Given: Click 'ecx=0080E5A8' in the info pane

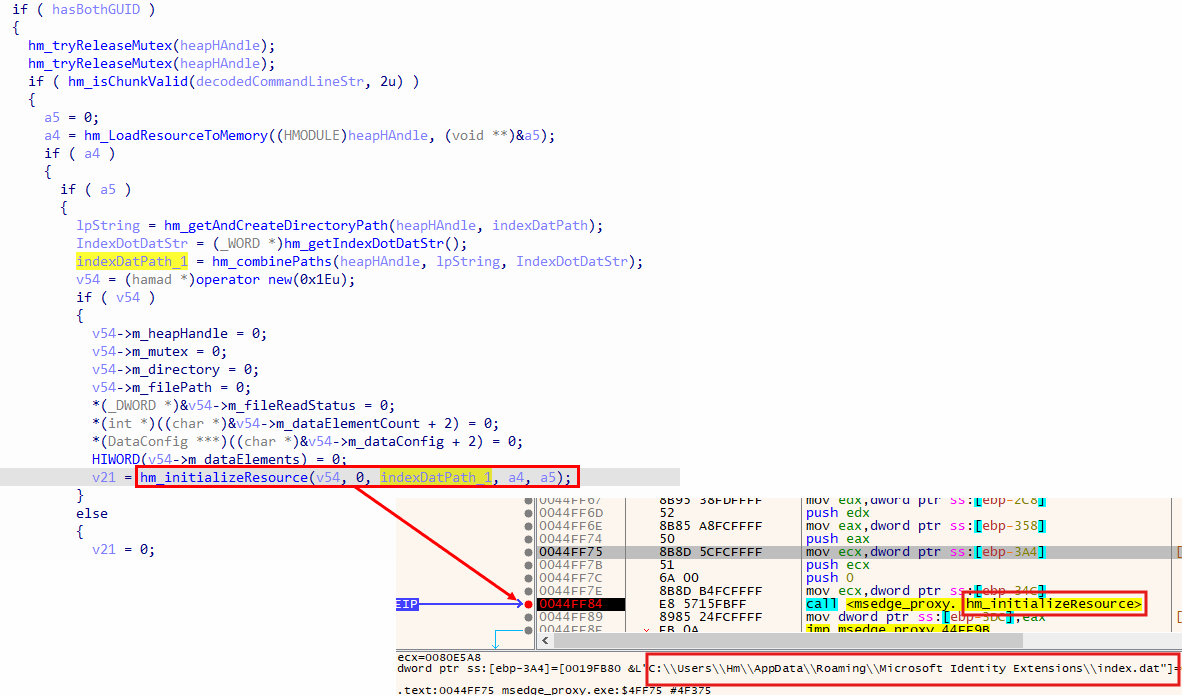Looking at the screenshot, I should point(439,657).
